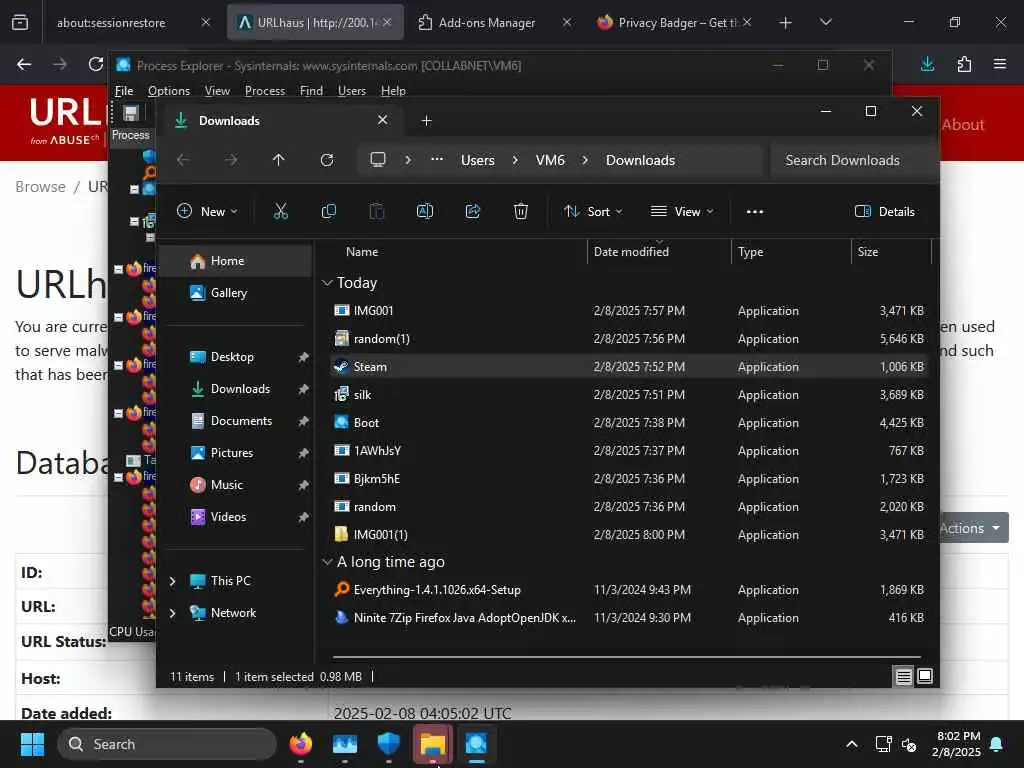Viewport: 1024px width, 768px height.
Task: Click the Copy icon in Explorer toolbar
Action: (x=328, y=211)
